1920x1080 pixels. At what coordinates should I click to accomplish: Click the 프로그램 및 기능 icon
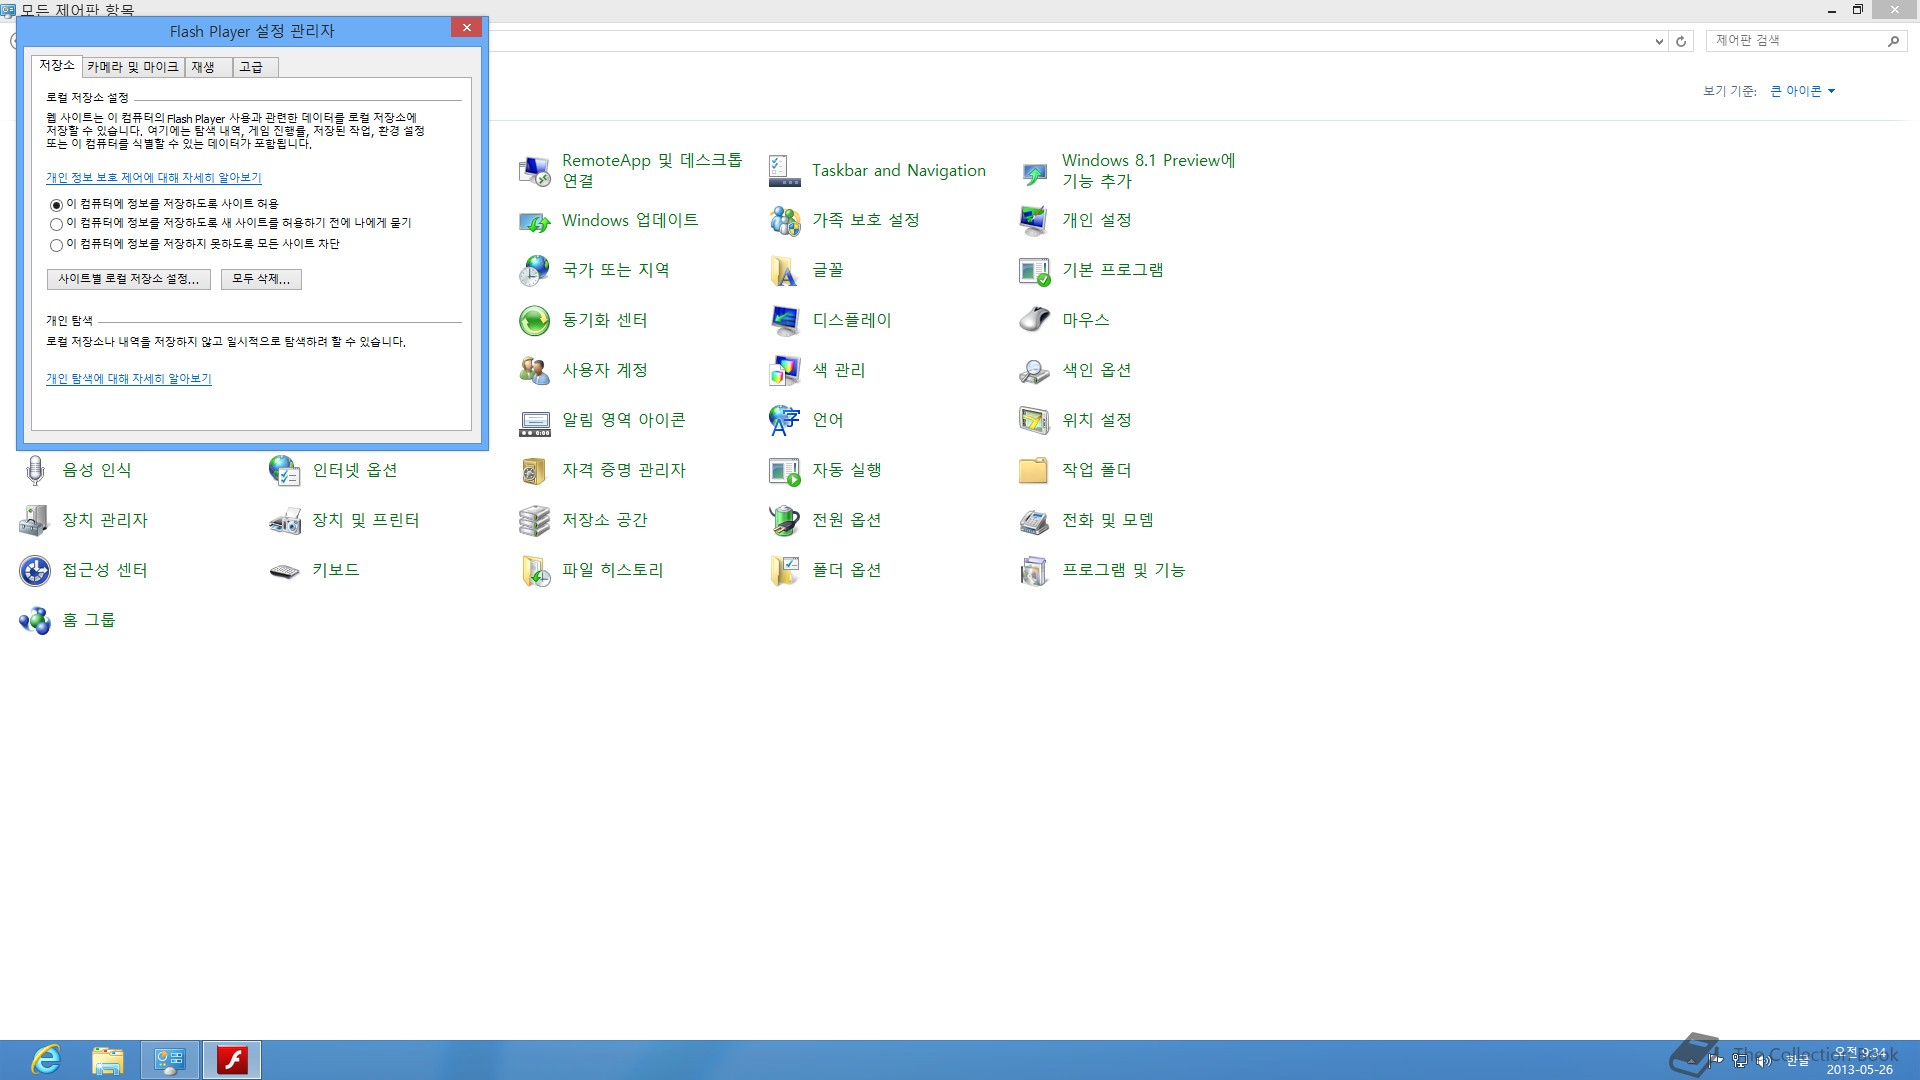[x=1035, y=571]
